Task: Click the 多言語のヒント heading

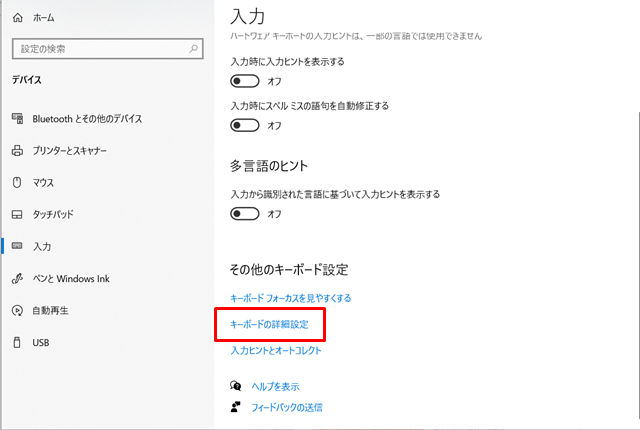Action: point(269,166)
